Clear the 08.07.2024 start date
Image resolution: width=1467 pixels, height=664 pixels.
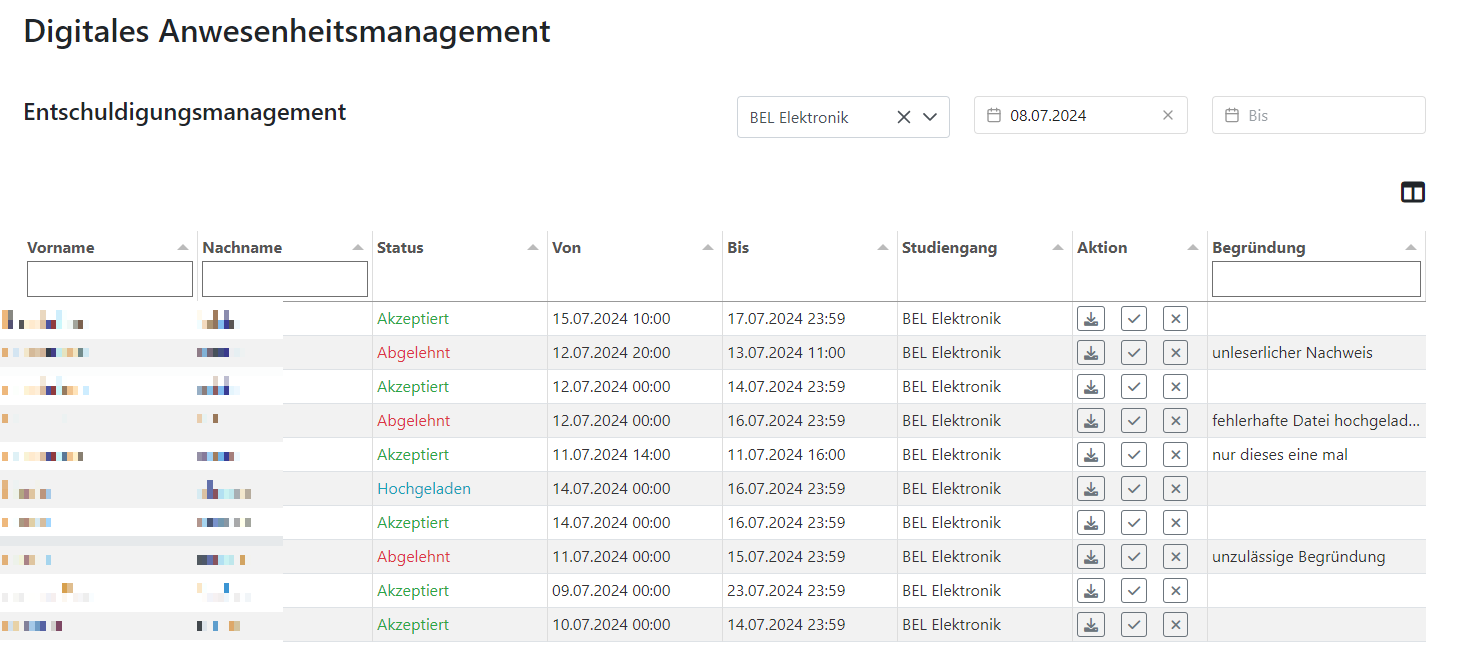[x=1167, y=116]
